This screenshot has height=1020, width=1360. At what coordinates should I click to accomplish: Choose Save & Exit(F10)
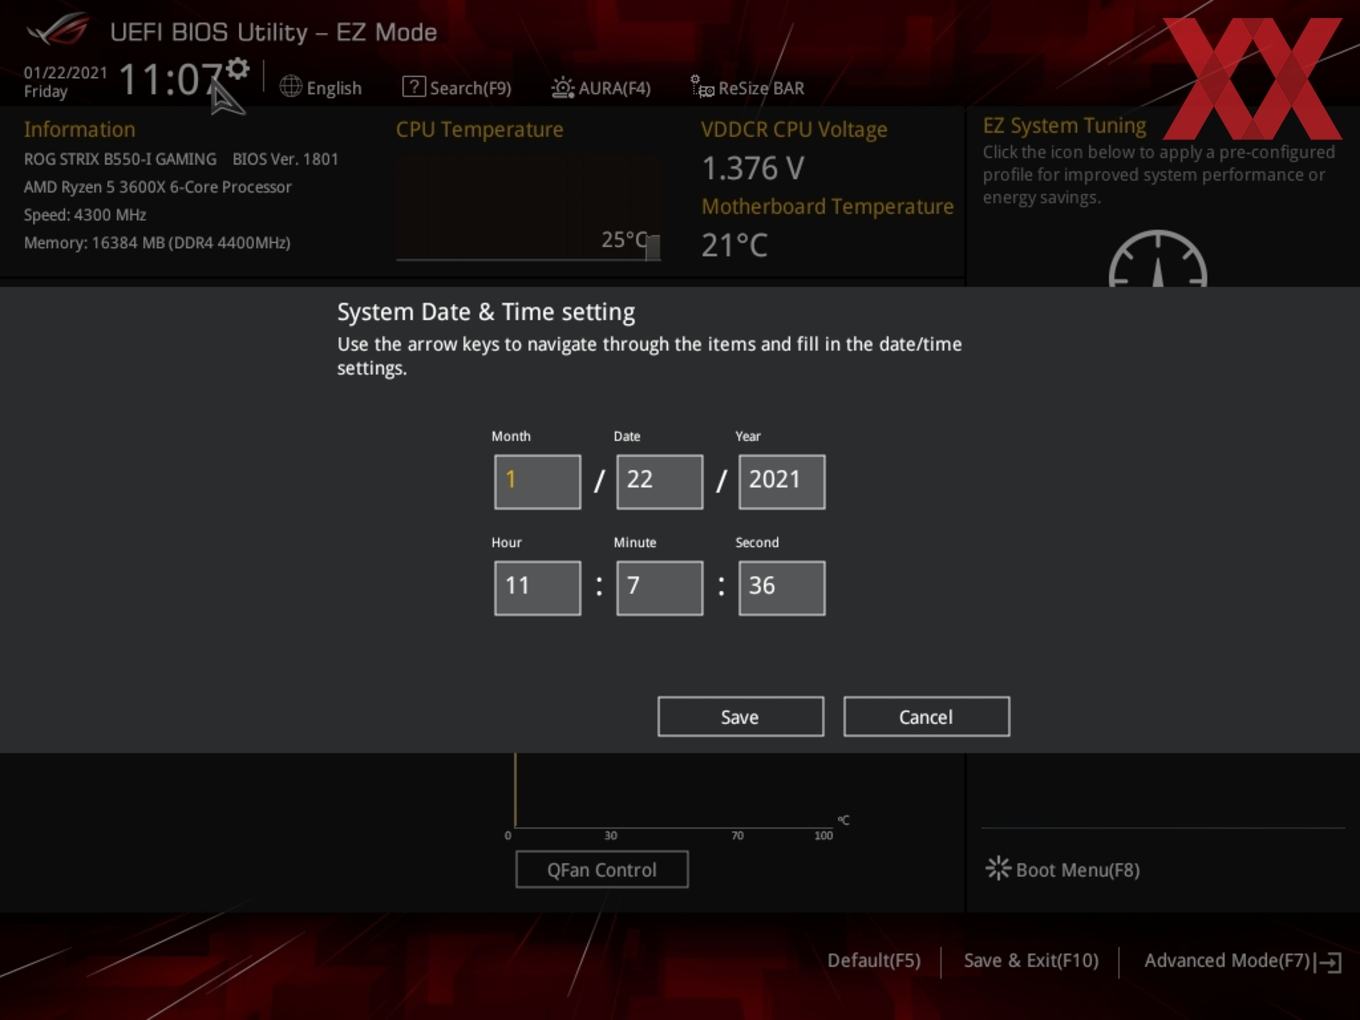point(1031,961)
